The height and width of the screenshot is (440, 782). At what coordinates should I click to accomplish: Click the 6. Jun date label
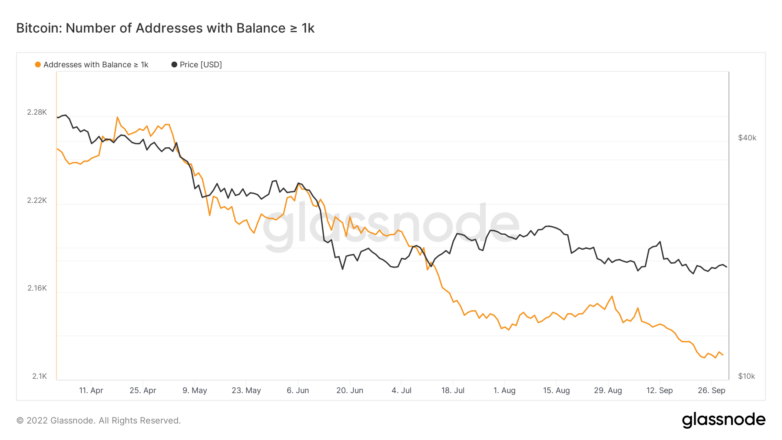(x=298, y=390)
